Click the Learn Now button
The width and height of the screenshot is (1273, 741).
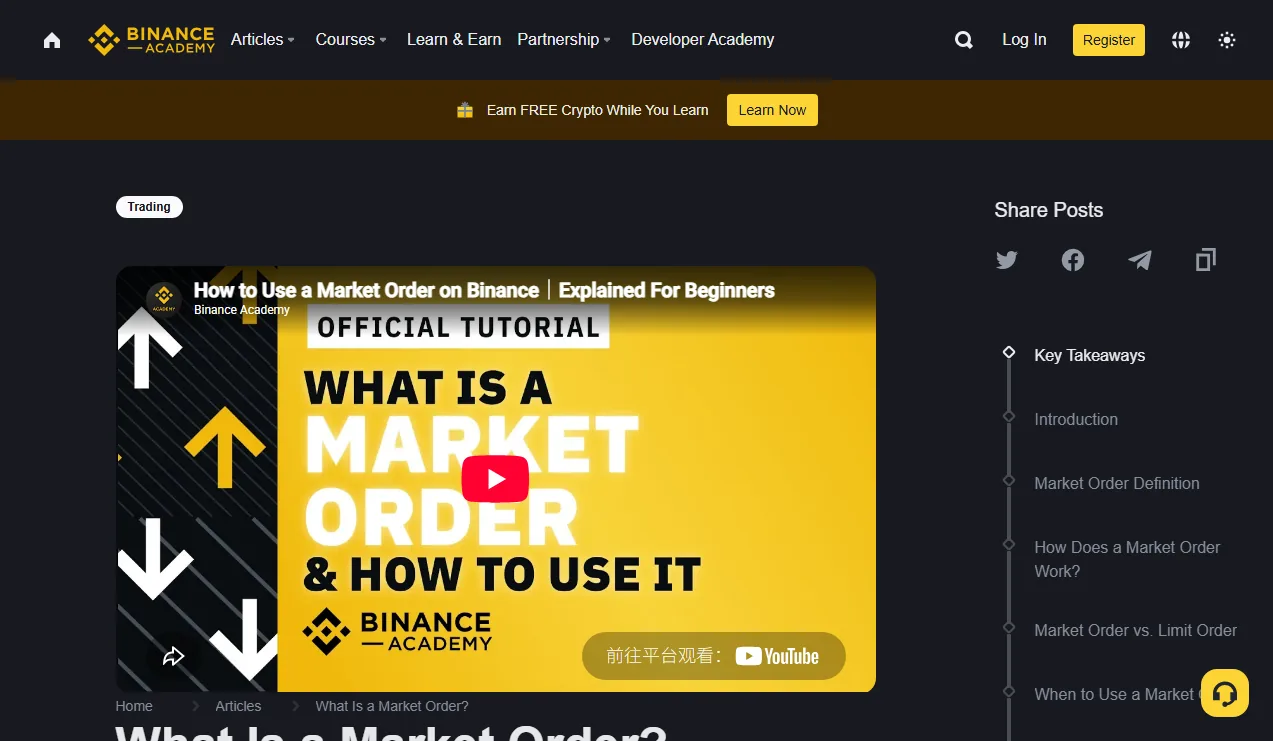[772, 110]
